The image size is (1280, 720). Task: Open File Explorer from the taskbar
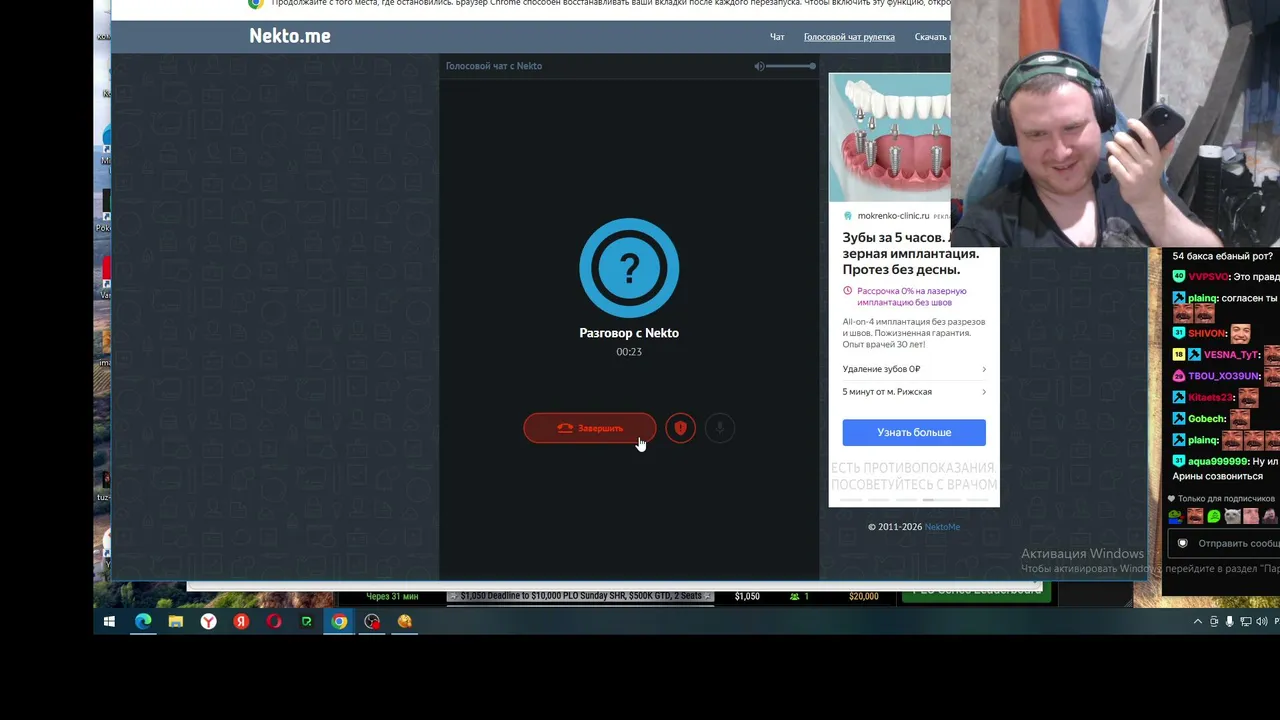(x=176, y=622)
